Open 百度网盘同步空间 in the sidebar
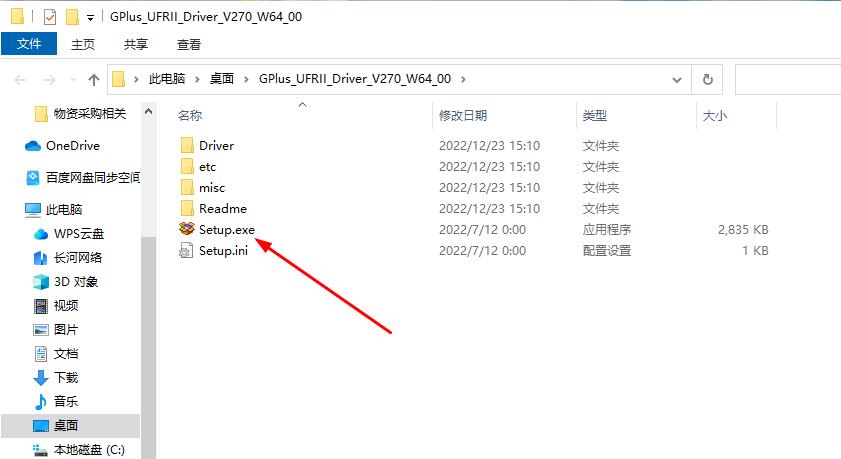This screenshot has height=459, width=841. [x=83, y=177]
